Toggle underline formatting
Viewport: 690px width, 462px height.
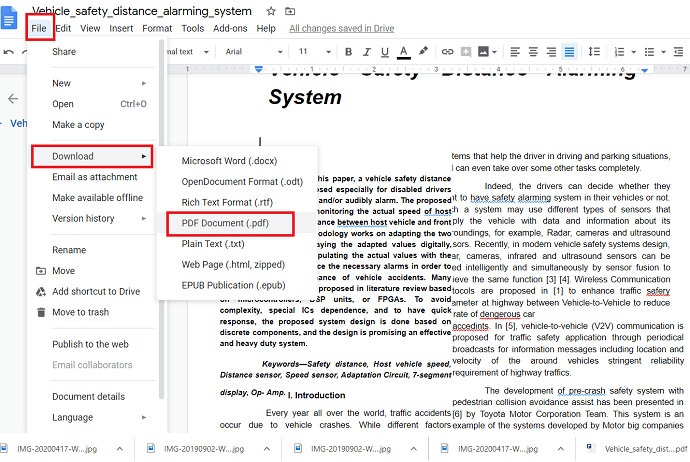point(385,52)
